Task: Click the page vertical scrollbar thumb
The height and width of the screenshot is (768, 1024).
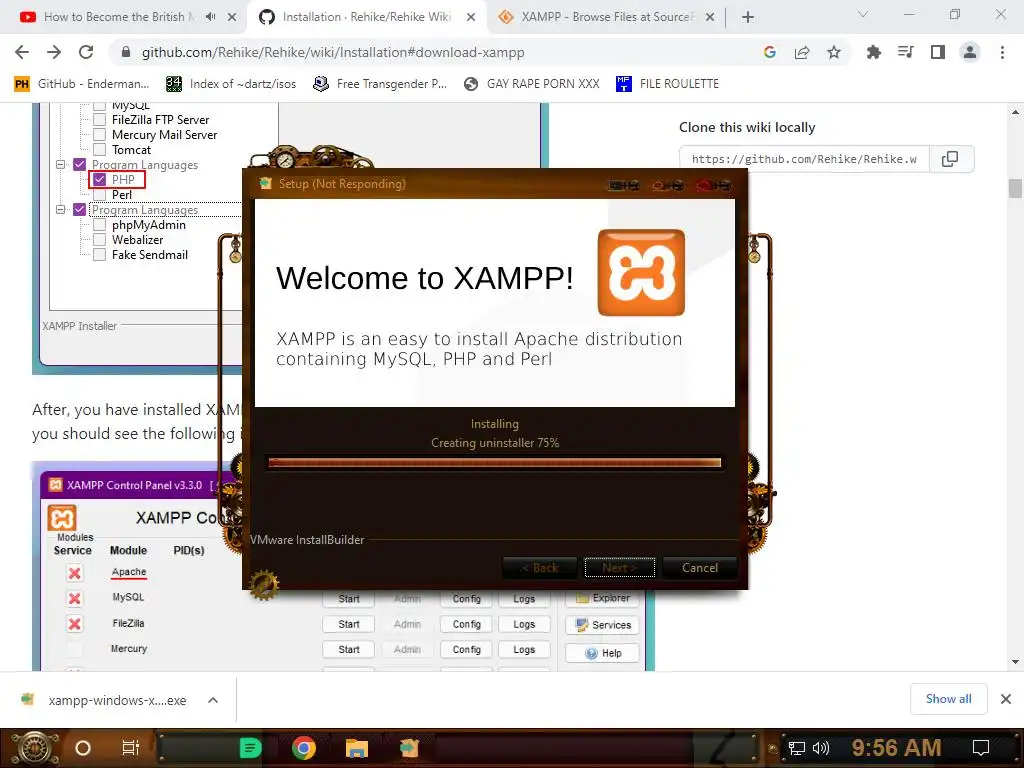Action: pyautogui.click(x=1015, y=188)
